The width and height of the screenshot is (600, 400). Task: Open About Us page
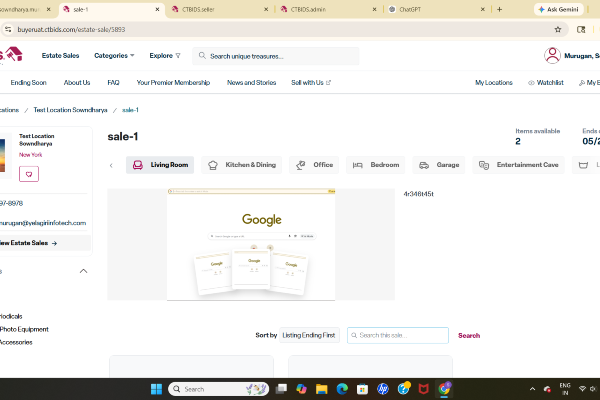77,83
